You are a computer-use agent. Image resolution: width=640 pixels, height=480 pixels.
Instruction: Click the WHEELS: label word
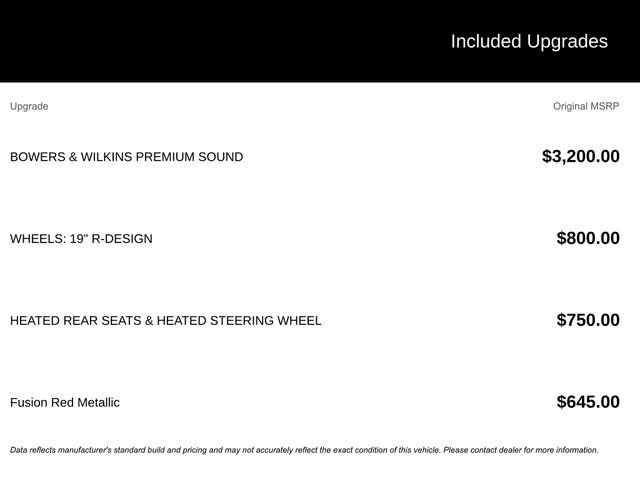(x=38, y=239)
